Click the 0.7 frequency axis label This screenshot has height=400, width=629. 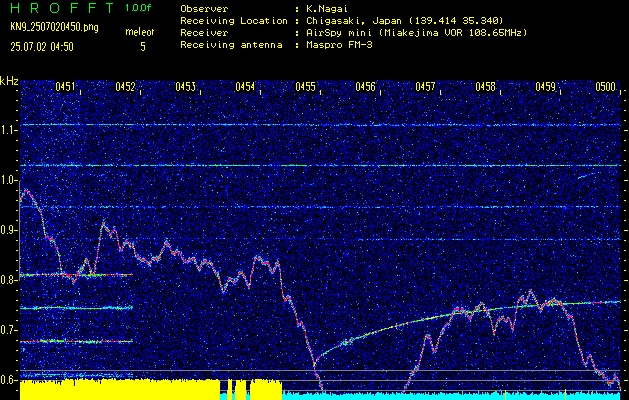coord(8,330)
